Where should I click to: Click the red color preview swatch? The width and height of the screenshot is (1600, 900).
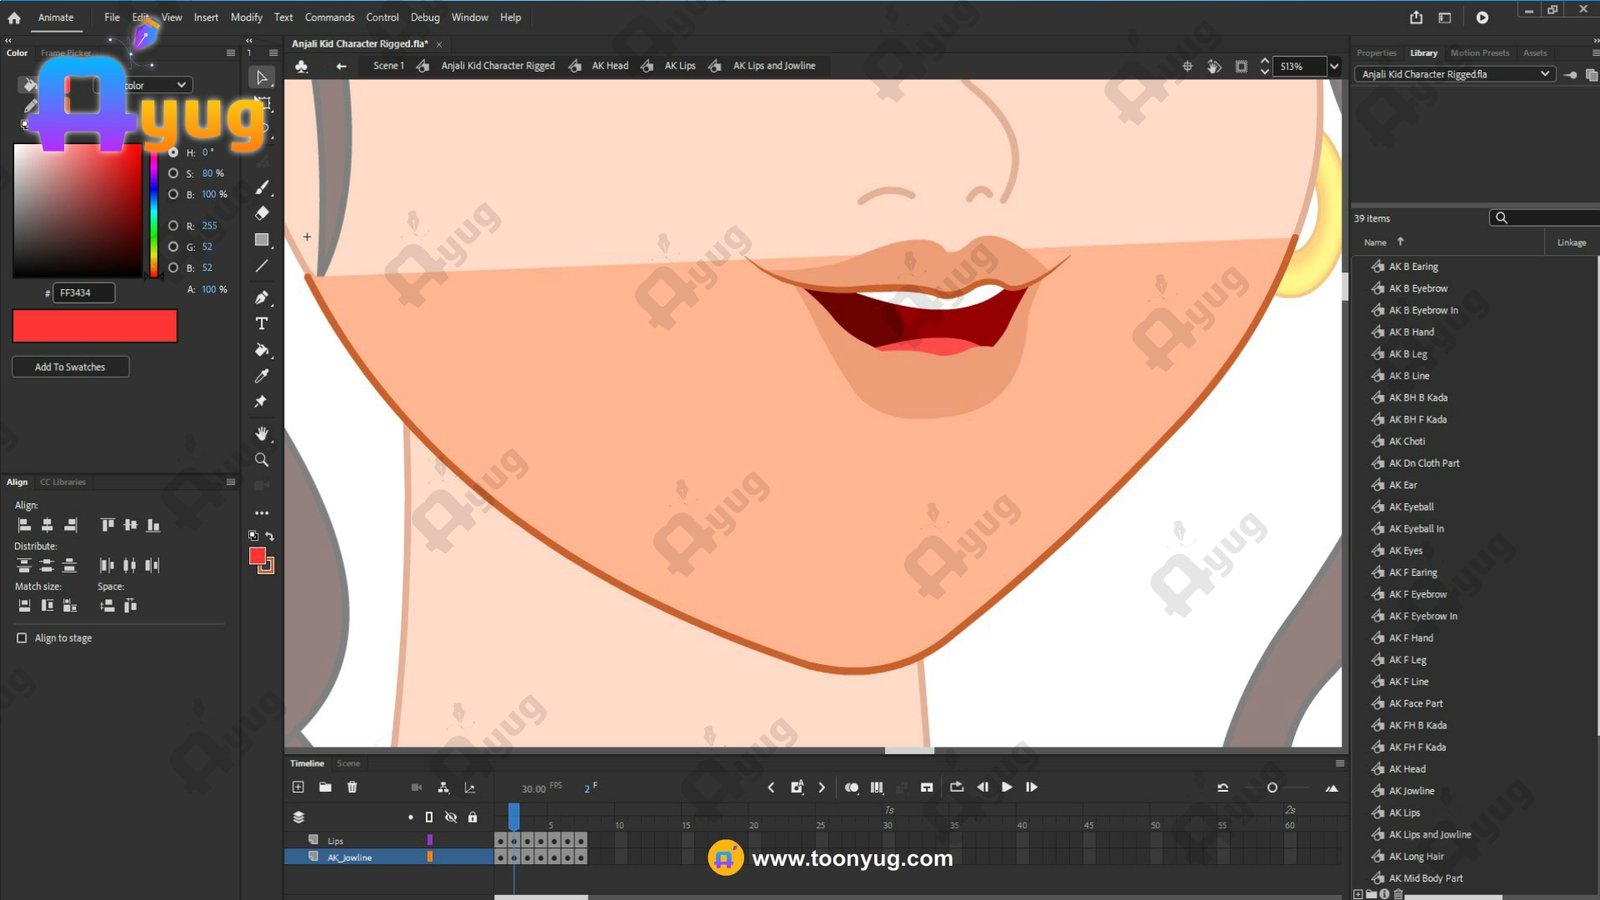click(95, 326)
